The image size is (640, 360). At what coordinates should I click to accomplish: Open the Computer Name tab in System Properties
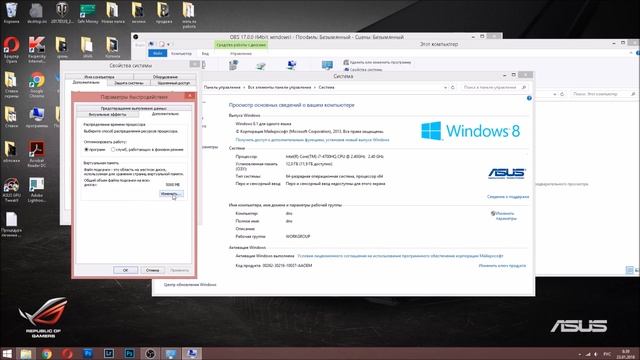[99, 77]
